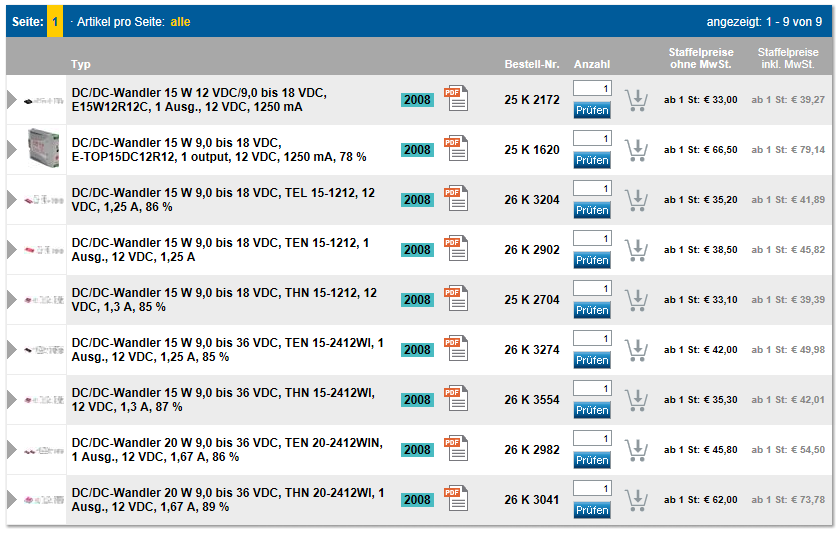Click Prüfen button for order 26 K 3204

592,210
